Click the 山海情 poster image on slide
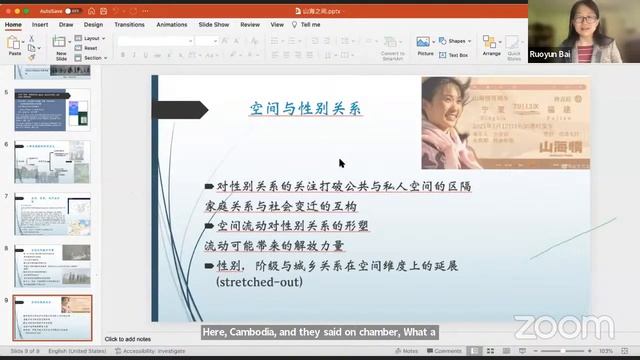This screenshot has height=360, width=640. point(506,123)
